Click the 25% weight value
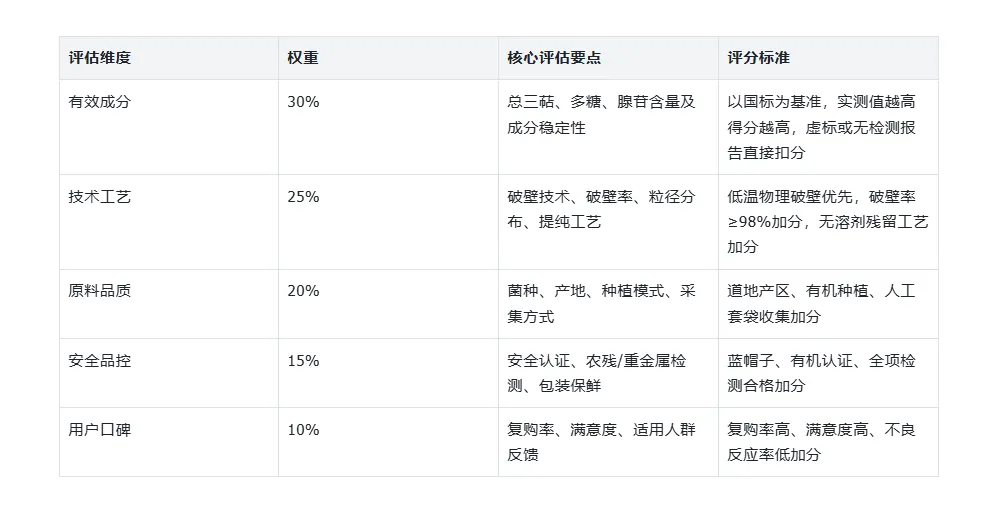Screen dimensions: 991x508 (303, 197)
